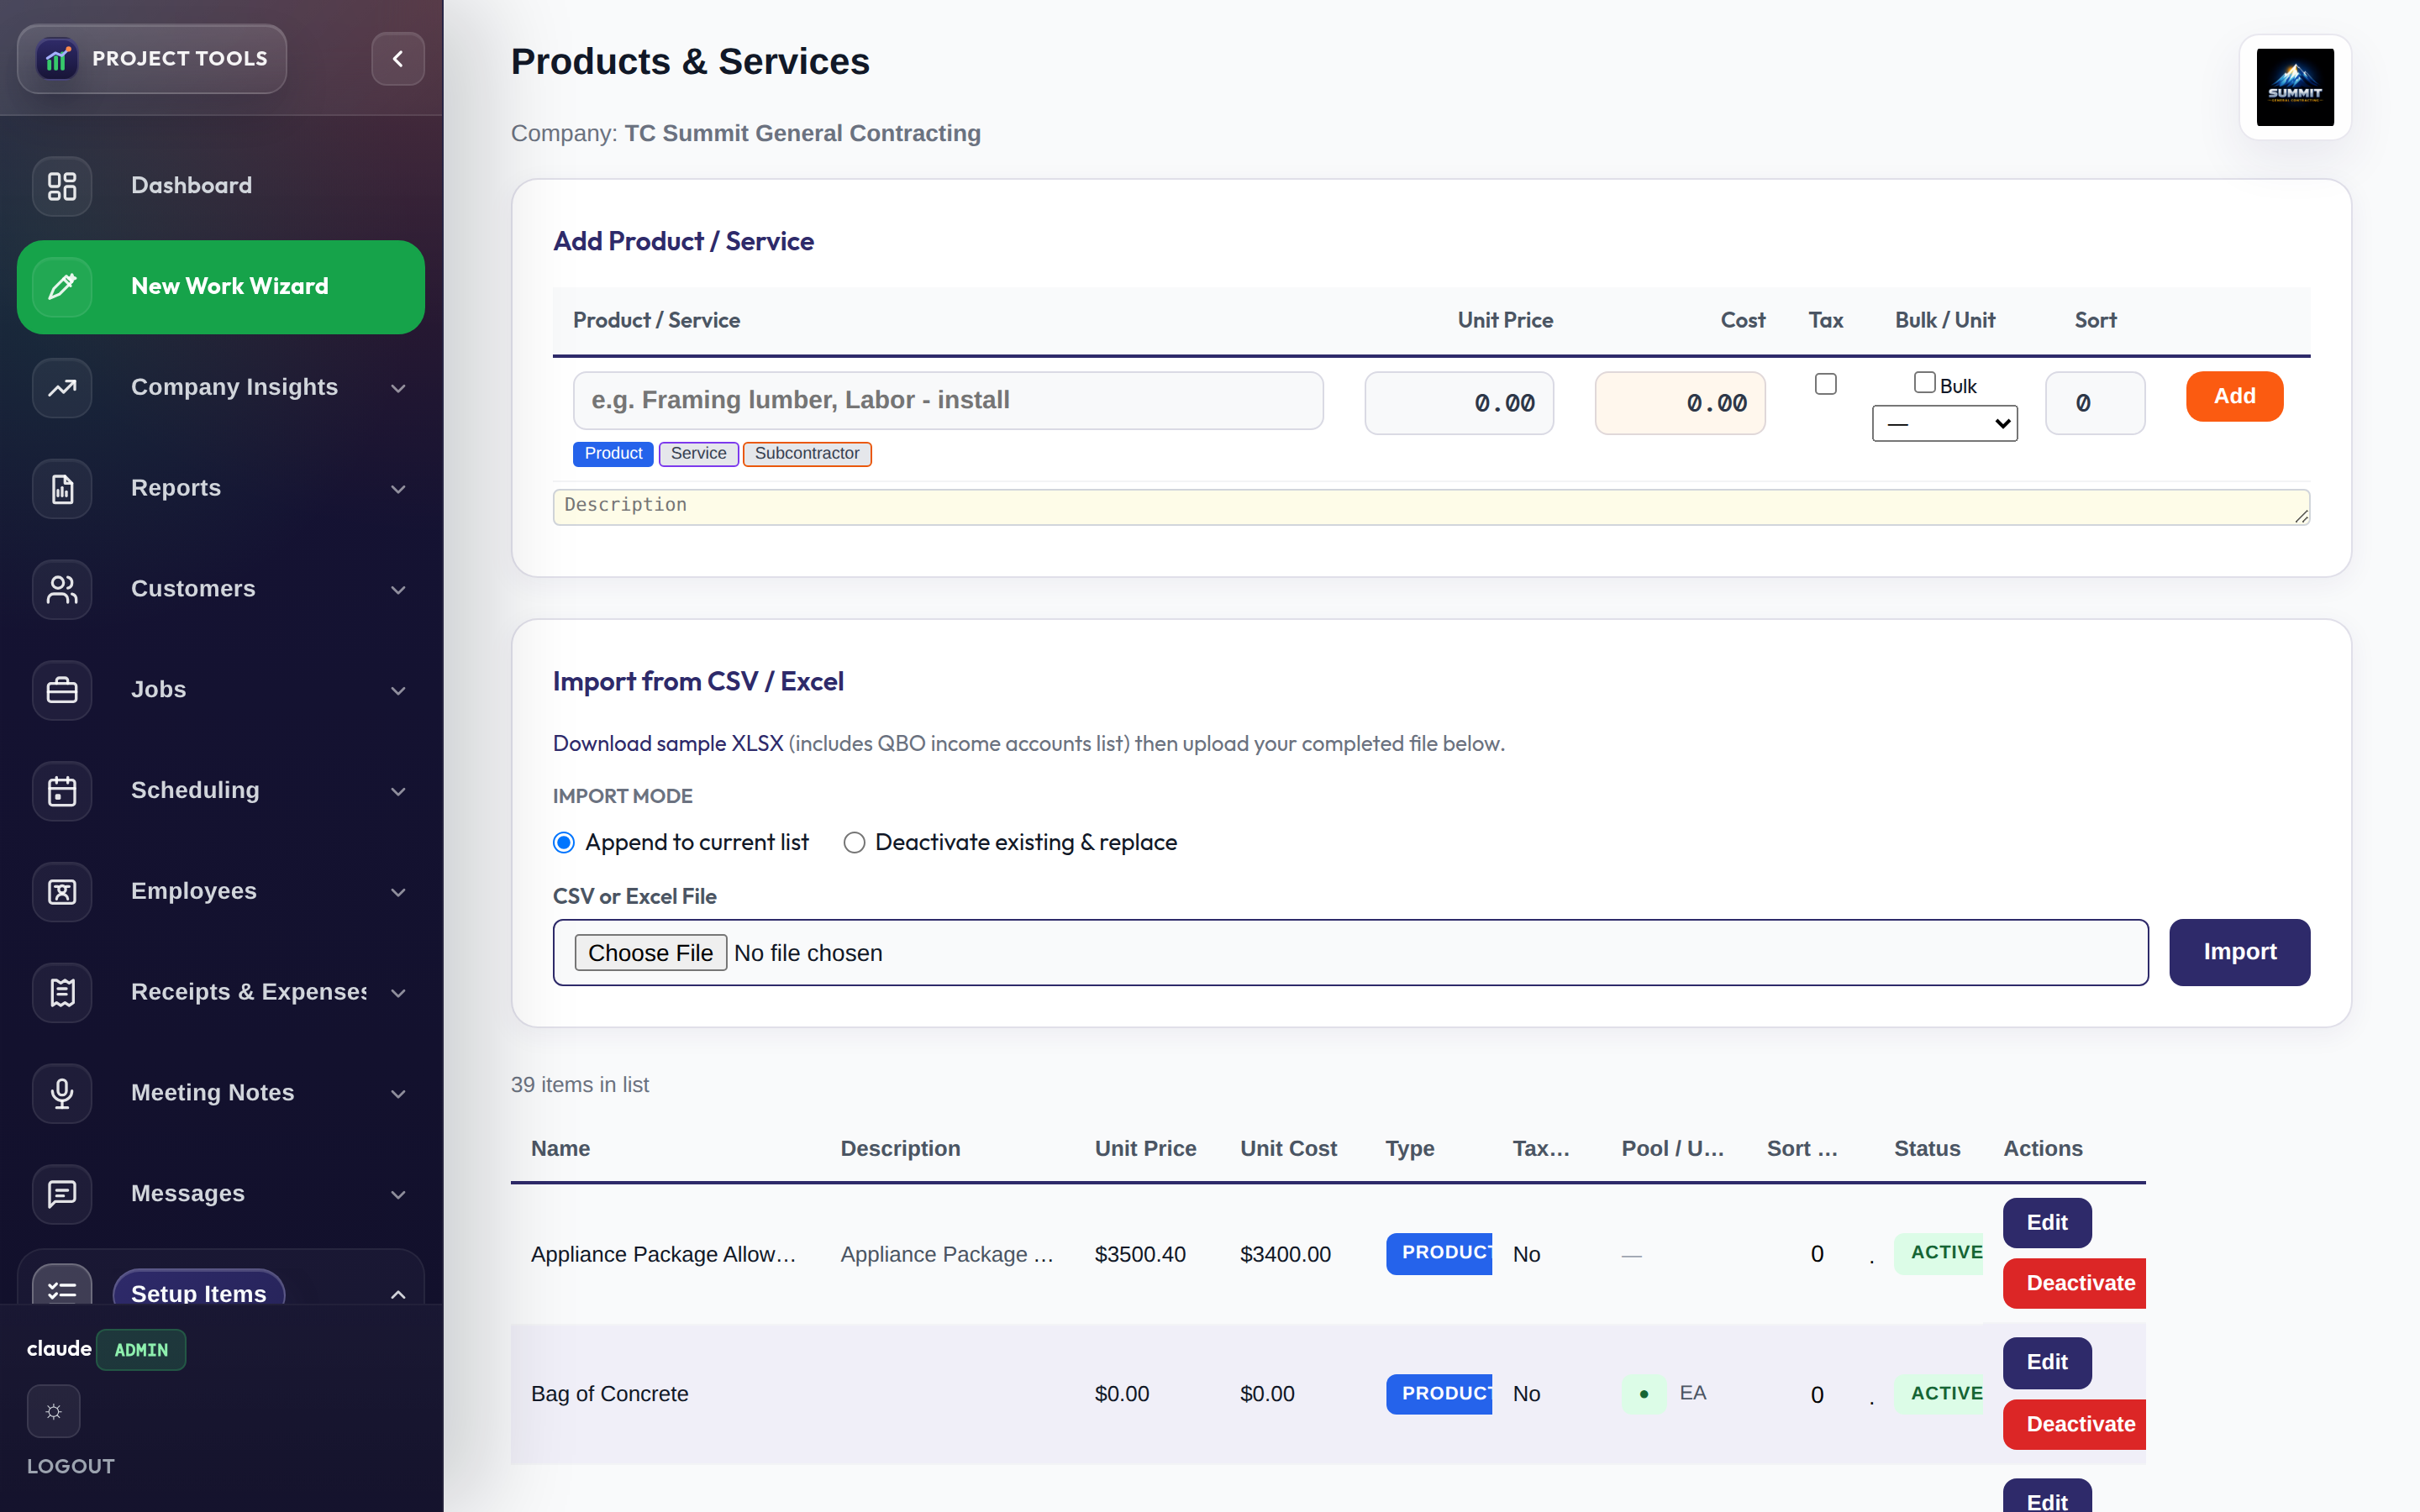2420x1512 pixels.
Task: Select Deactivate existing & replace radio
Action: coord(854,843)
